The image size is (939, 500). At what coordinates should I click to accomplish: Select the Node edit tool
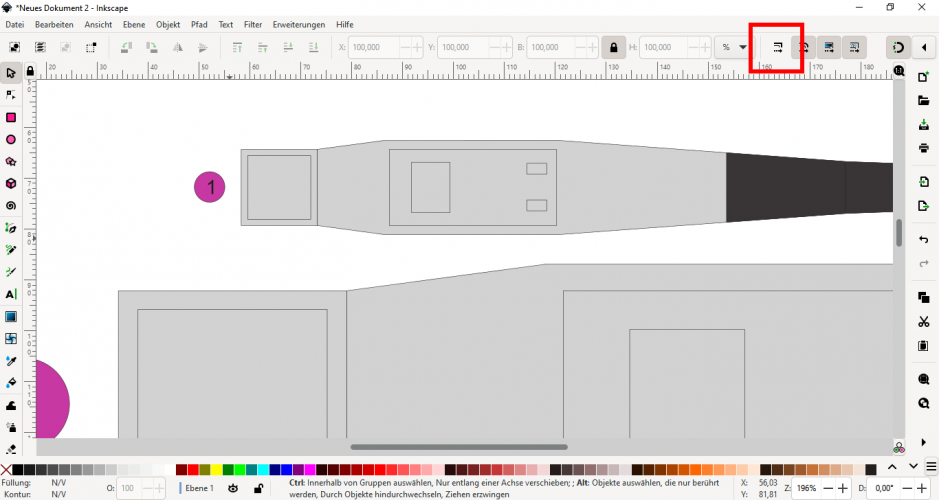pyautogui.click(x=11, y=95)
